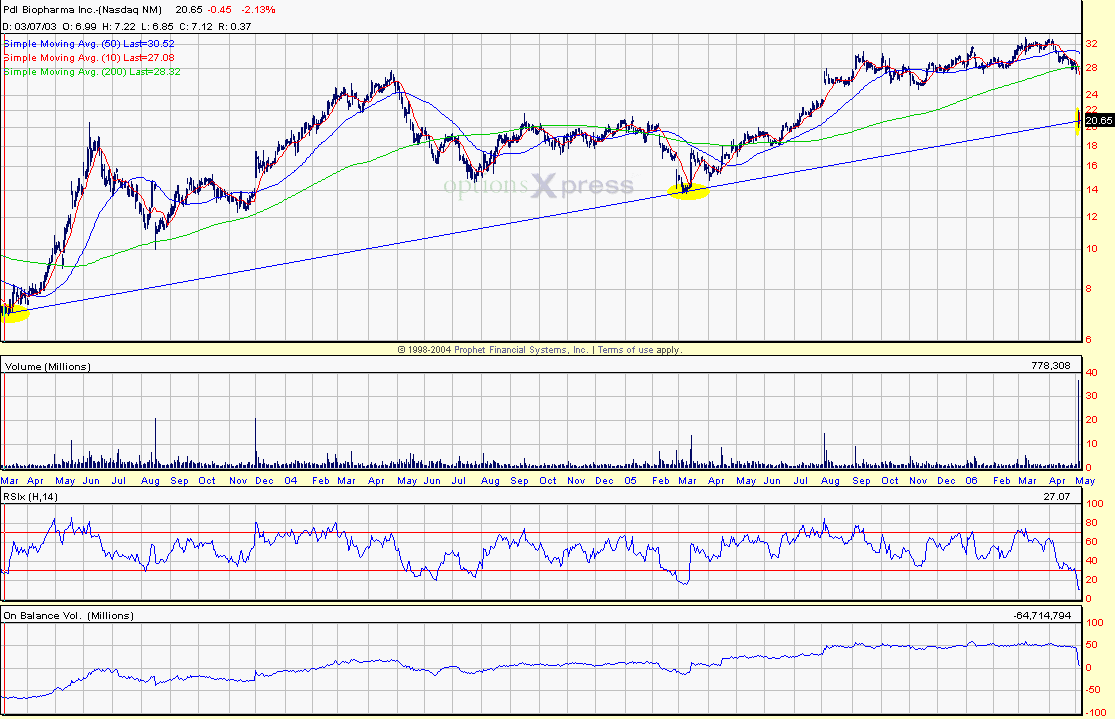Open the "Terms of use apply." link

click(640, 350)
